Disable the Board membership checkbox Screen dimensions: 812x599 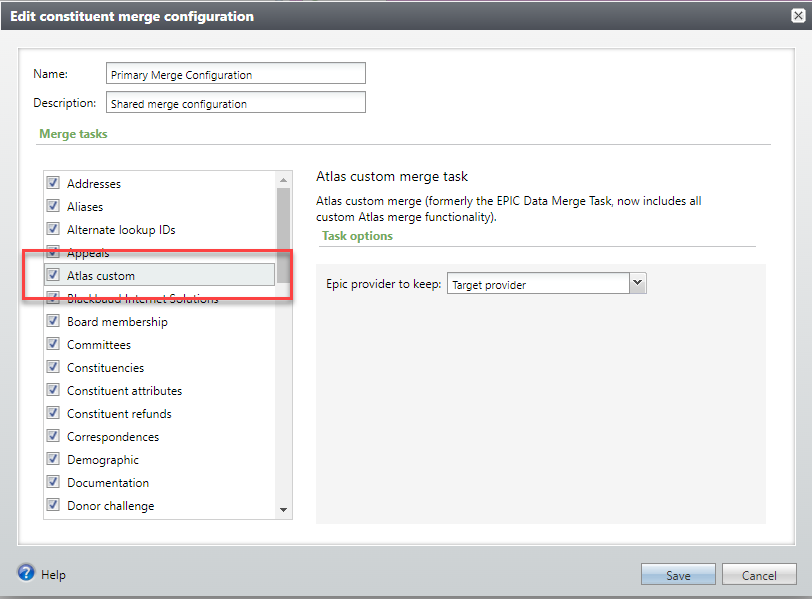point(53,322)
